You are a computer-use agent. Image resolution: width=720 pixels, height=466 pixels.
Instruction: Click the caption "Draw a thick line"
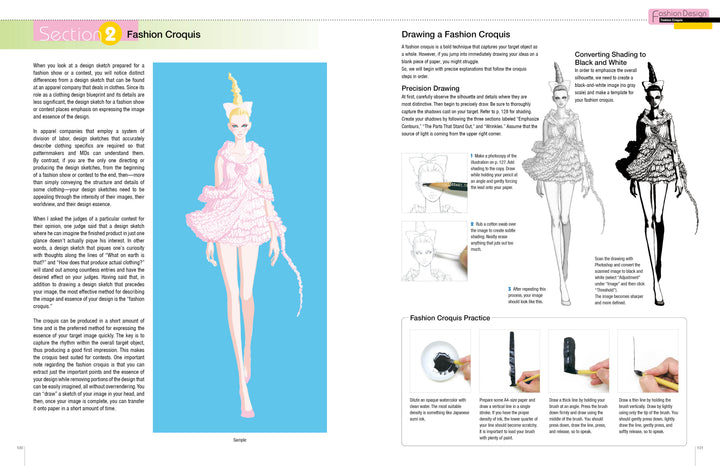point(578,416)
